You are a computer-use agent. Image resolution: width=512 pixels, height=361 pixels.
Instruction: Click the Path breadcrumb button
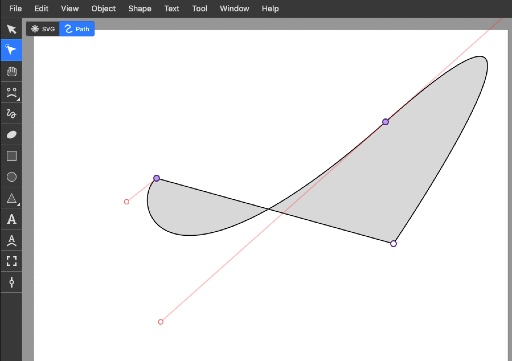click(77, 29)
